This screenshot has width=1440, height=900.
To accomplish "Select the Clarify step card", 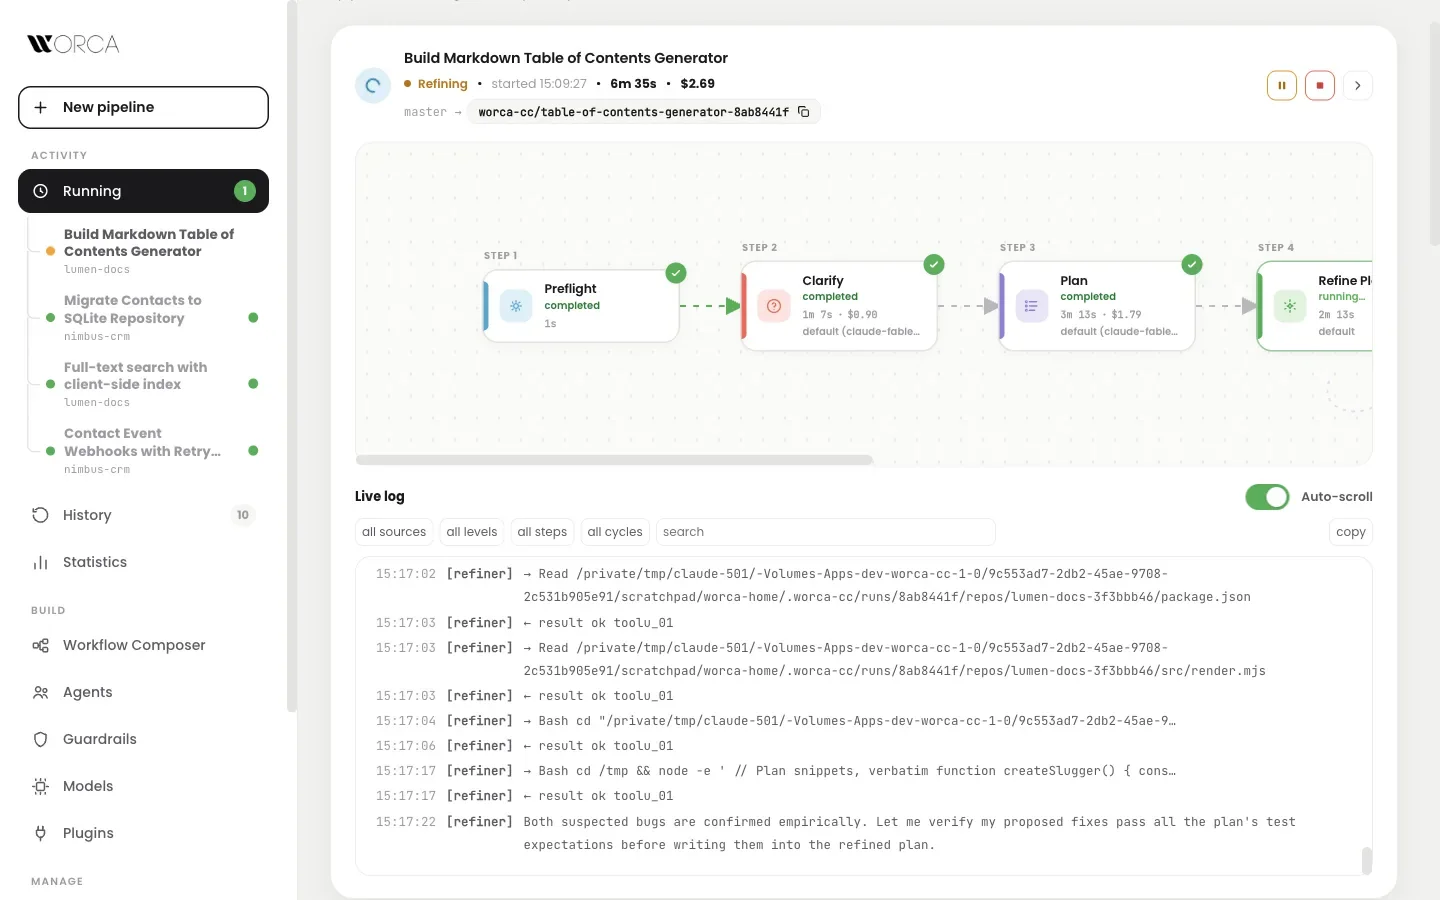I will coord(839,306).
